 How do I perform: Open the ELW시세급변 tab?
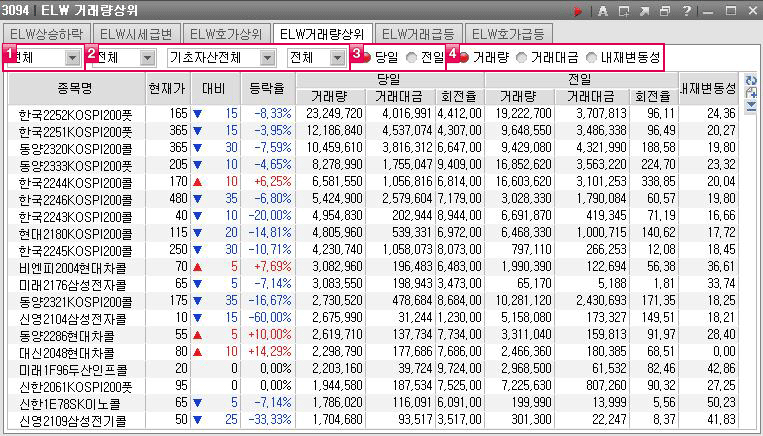[x=137, y=34]
